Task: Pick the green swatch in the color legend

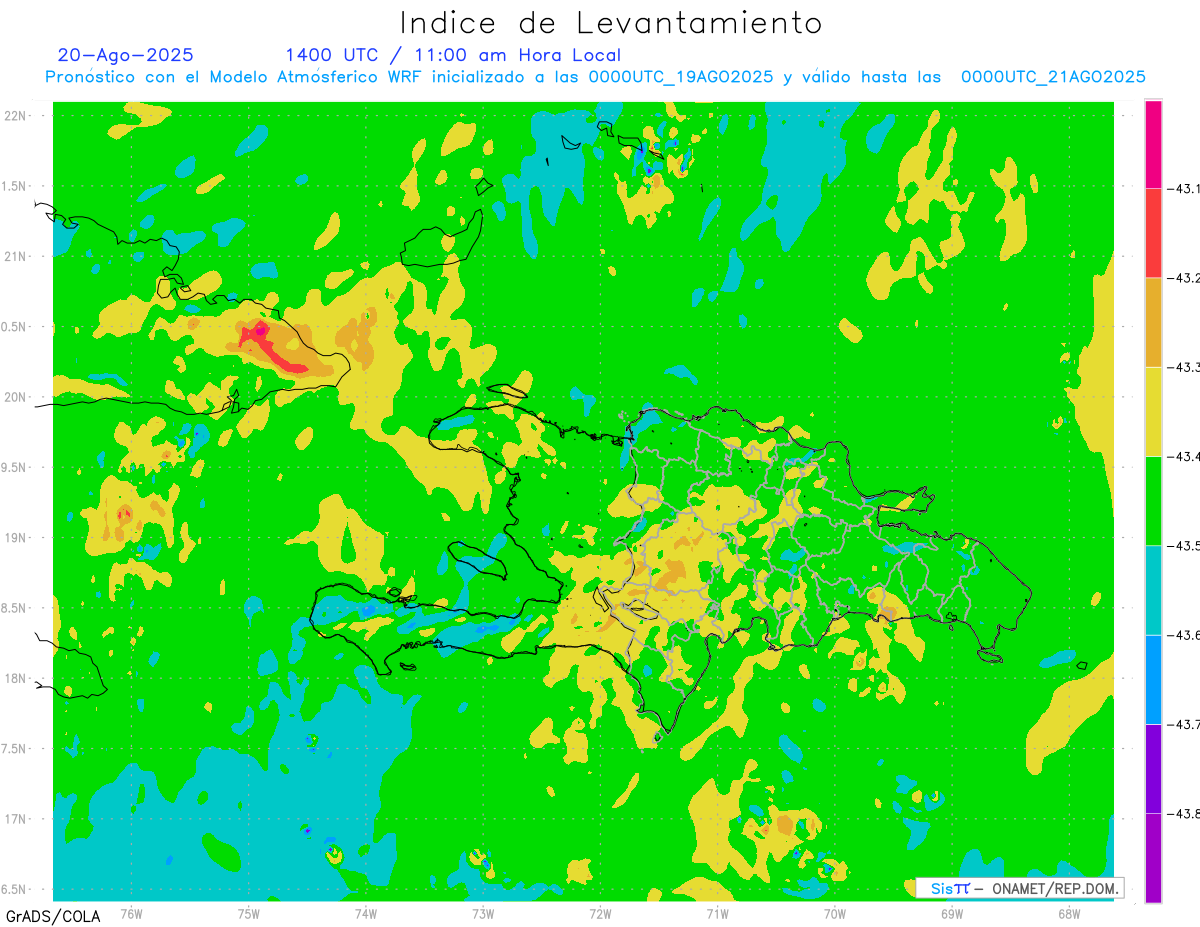Action: [x=1153, y=500]
